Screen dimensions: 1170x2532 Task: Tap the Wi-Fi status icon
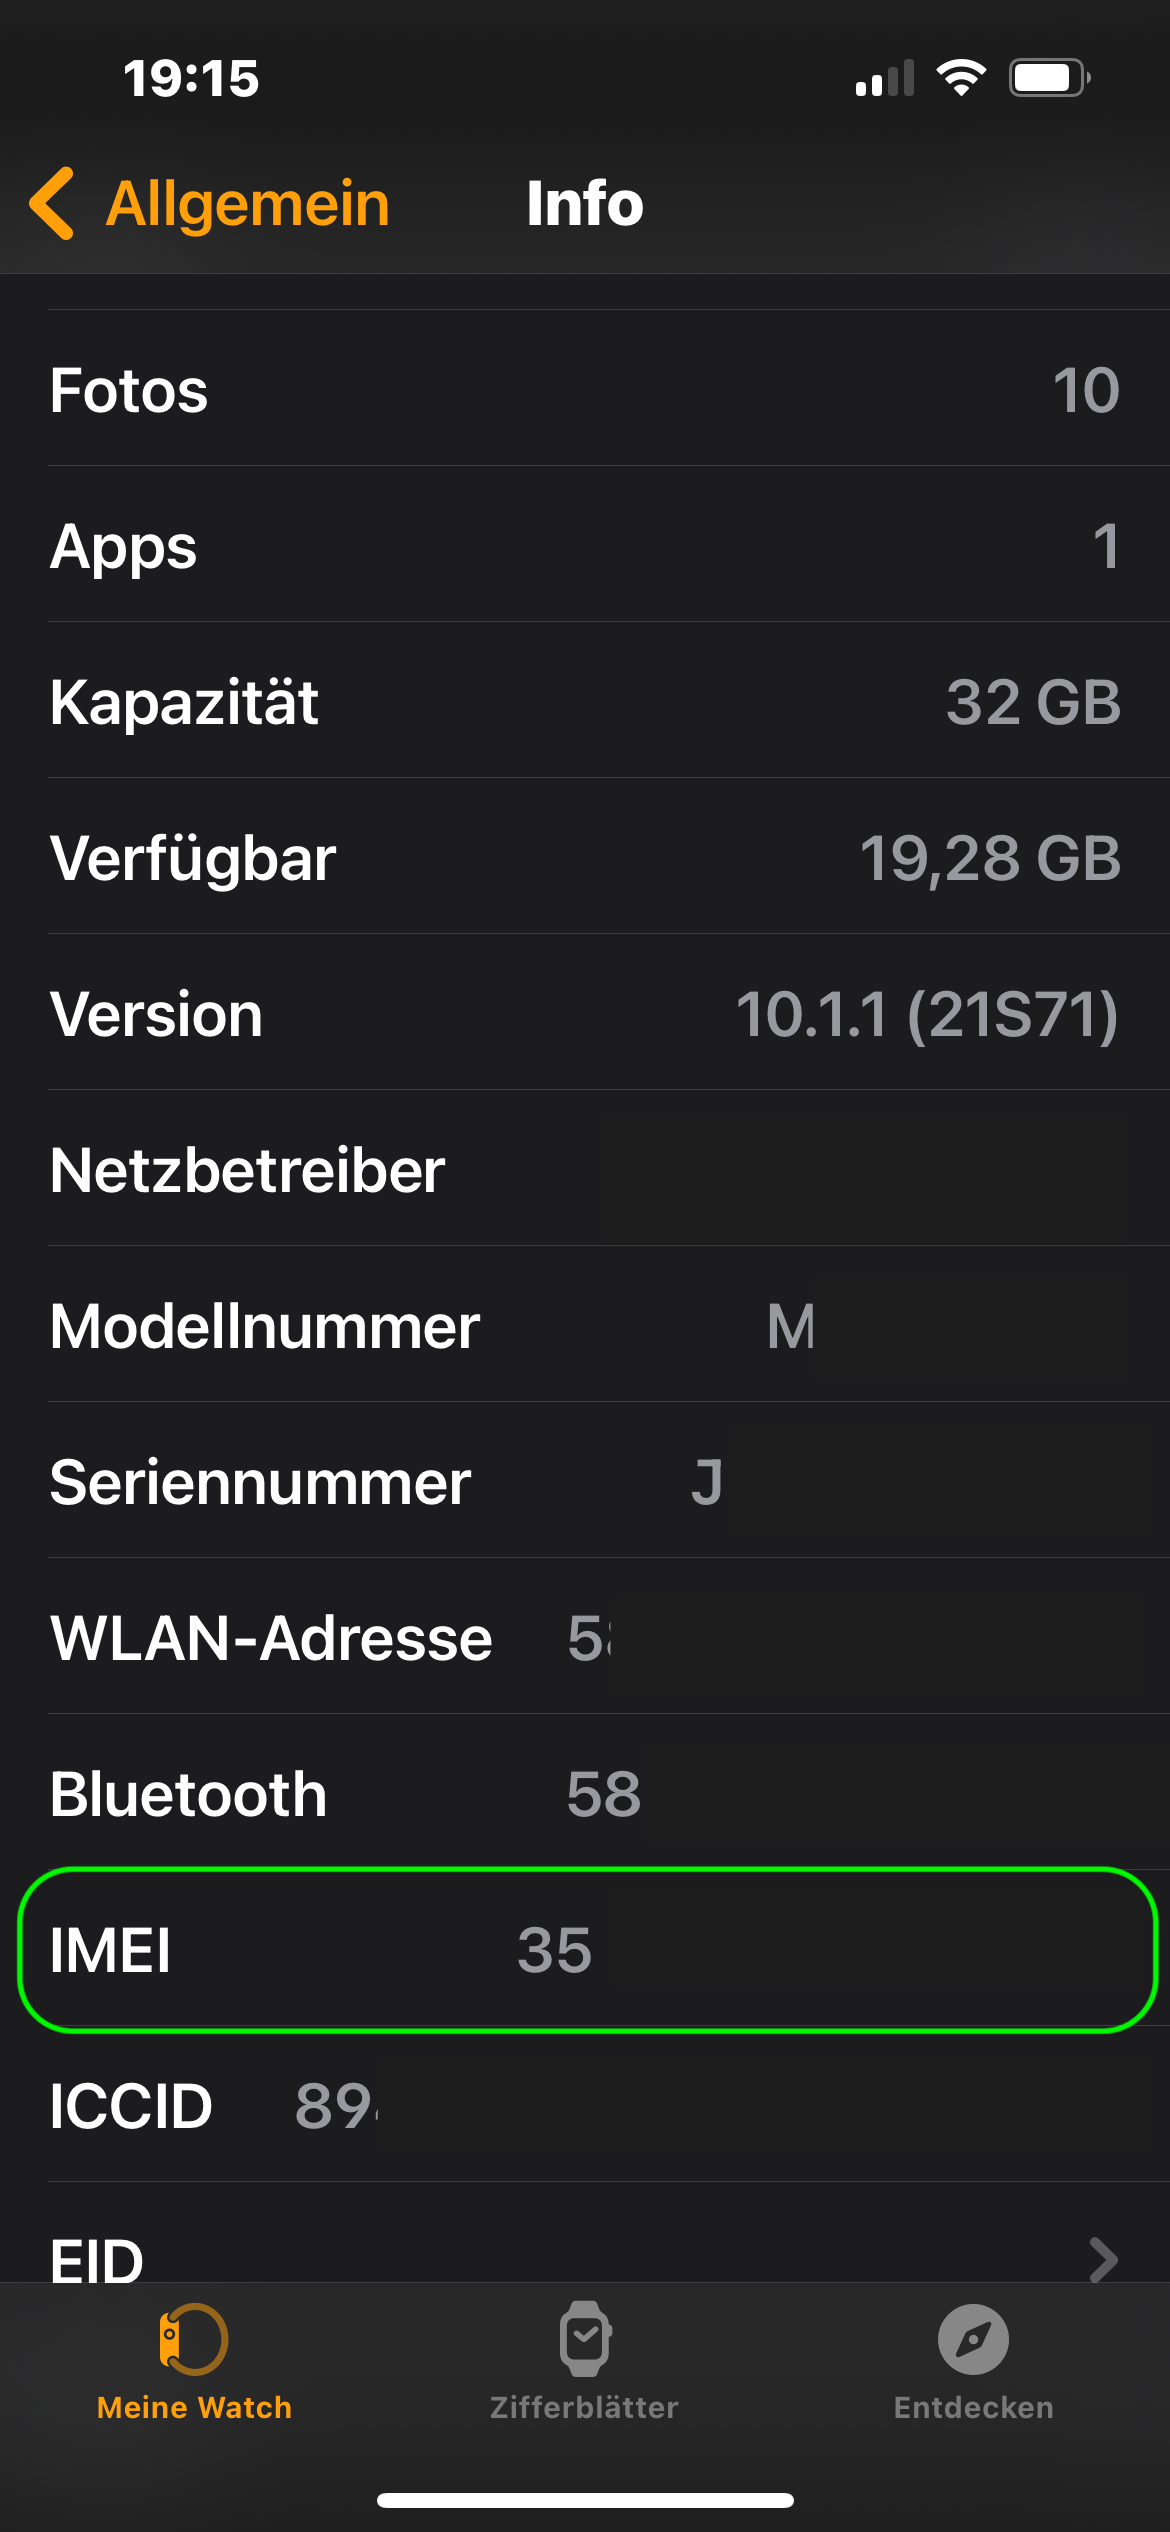[961, 78]
